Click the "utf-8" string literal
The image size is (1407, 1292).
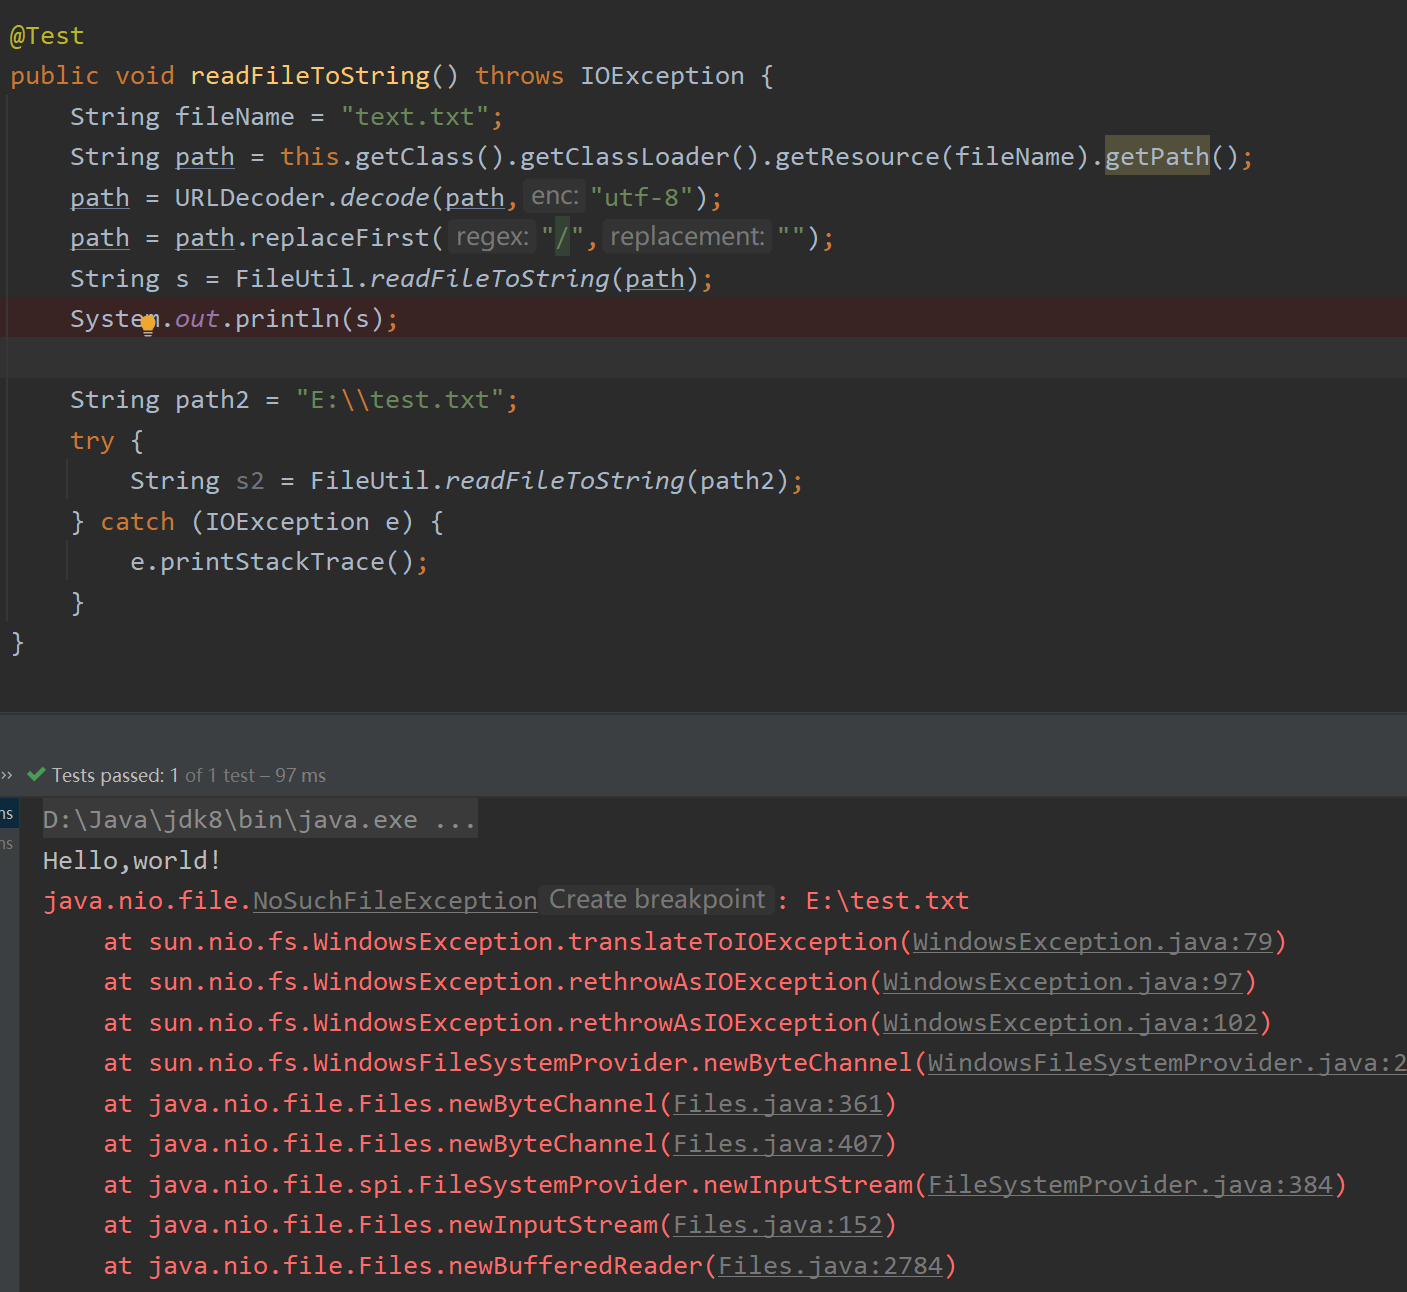(642, 198)
